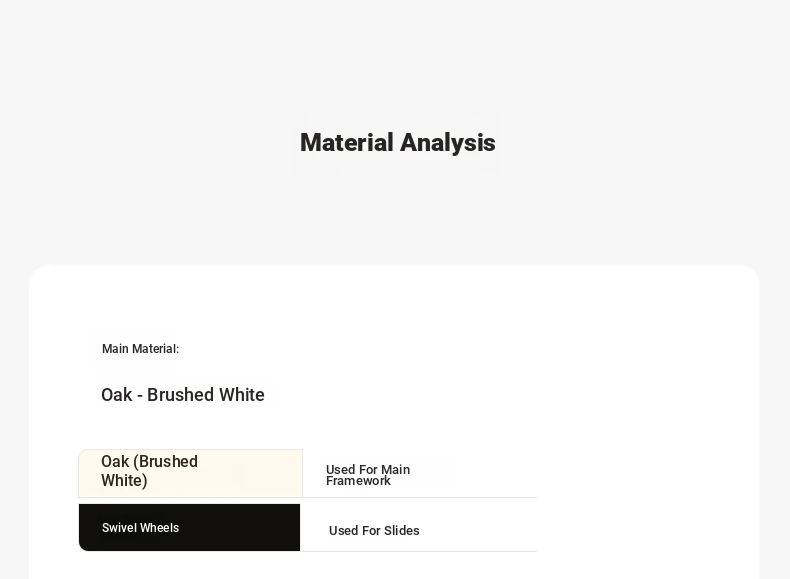790x579 pixels.
Task: Click the Oak (Brushed White) label text
Action: pyautogui.click(x=149, y=471)
